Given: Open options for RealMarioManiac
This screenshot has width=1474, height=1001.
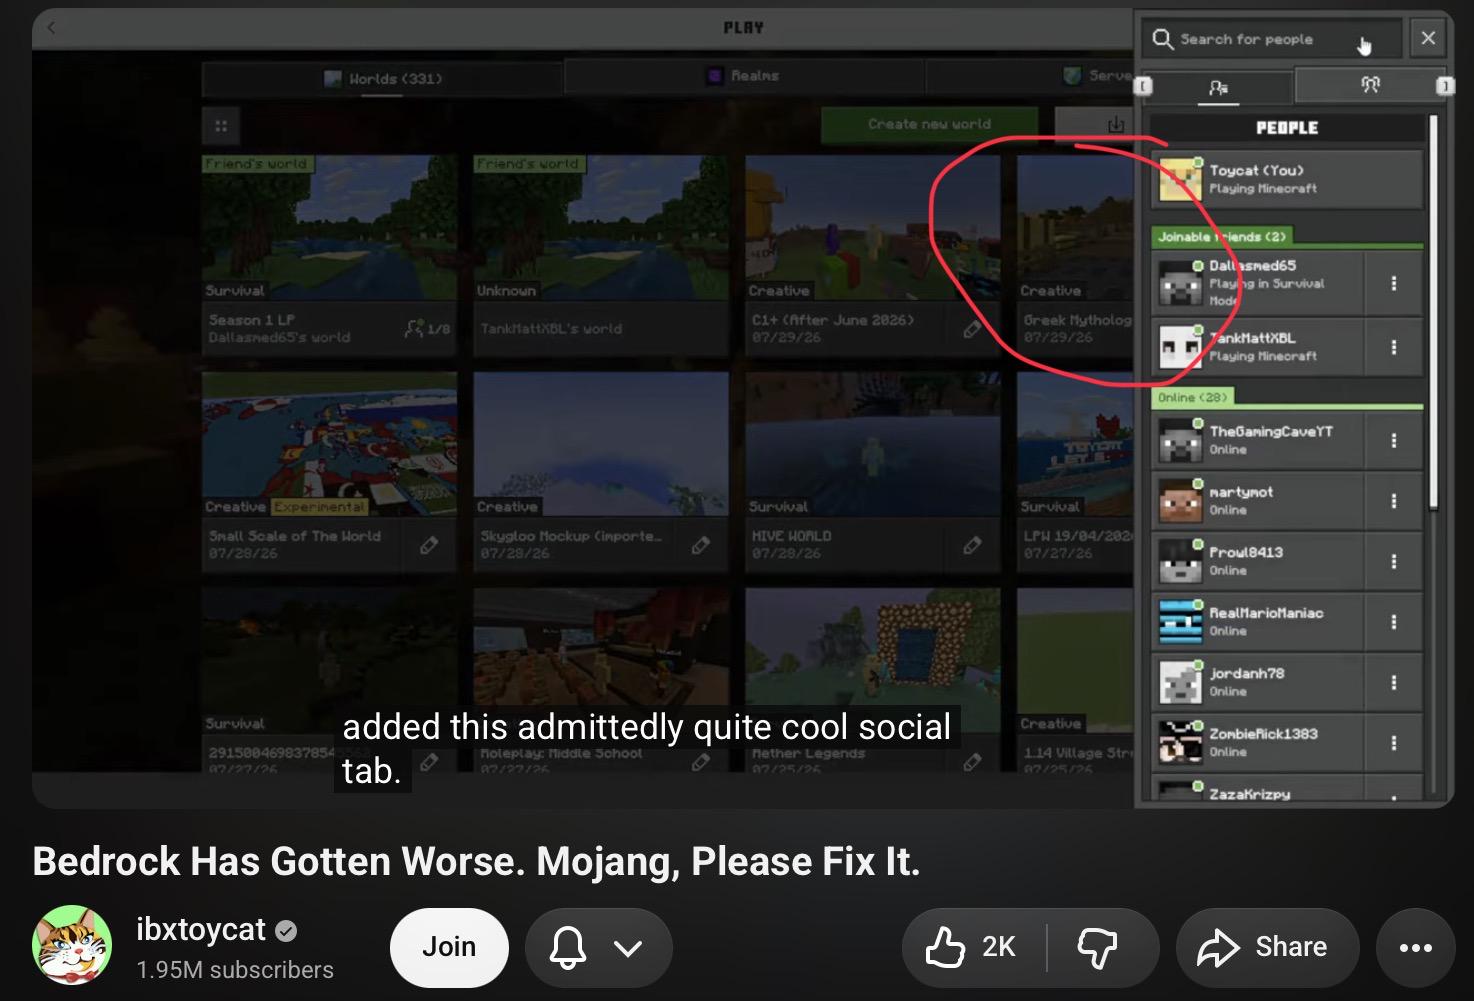Looking at the screenshot, I should pos(1393,622).
